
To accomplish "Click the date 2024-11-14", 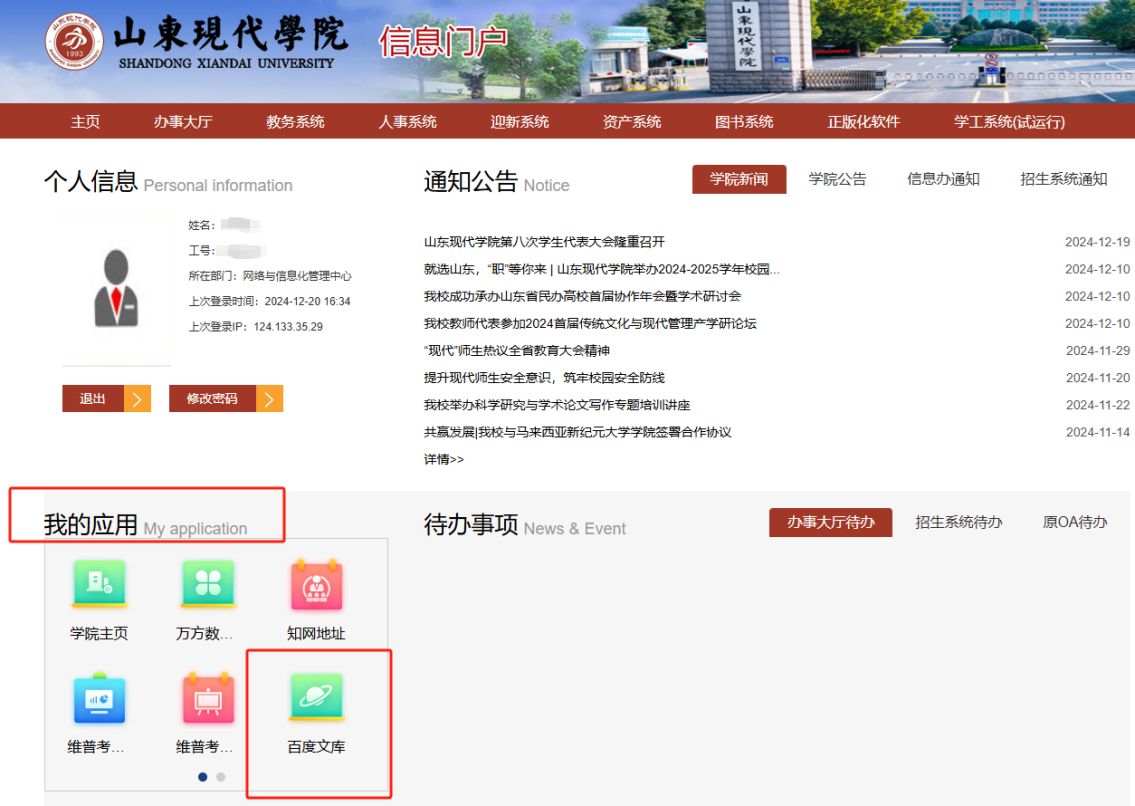I will [x=1097, y=432].
